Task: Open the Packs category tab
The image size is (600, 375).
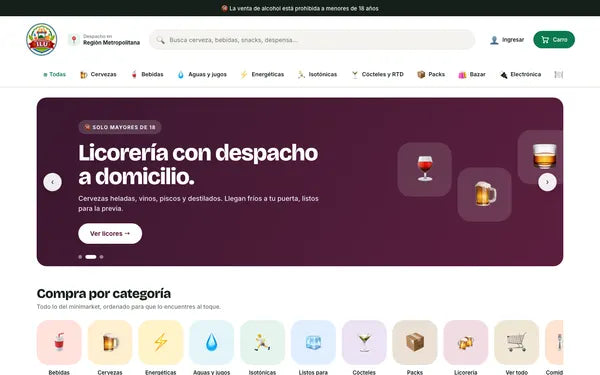Action: [431, 74]
